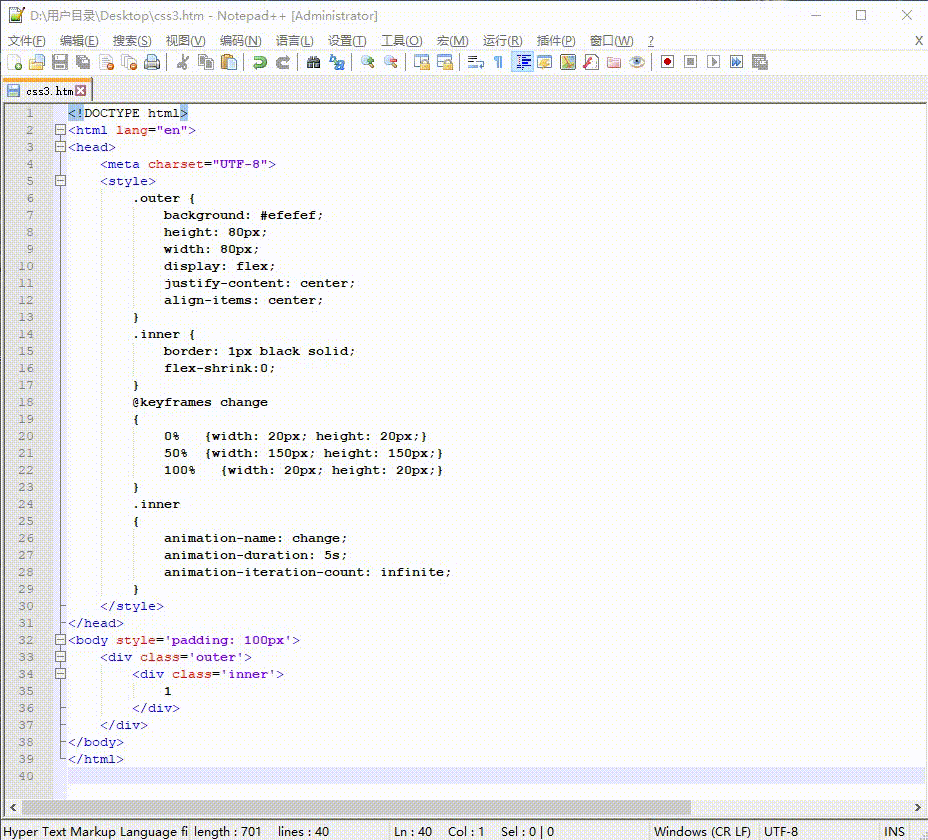Open the 工具(O) menu
Image resolution: width=928 pixels, height=840 pixels.
pyautogui.click(x=401, y=41)
